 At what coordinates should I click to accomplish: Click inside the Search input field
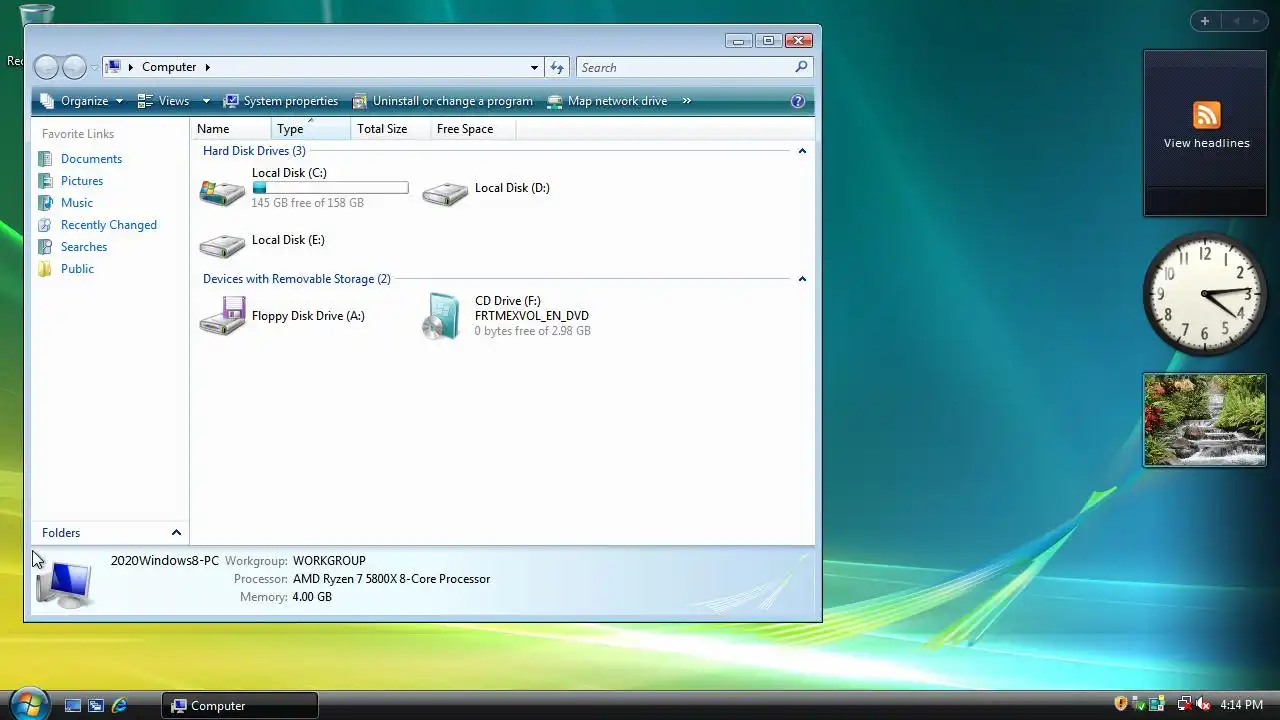coord(686,67)
